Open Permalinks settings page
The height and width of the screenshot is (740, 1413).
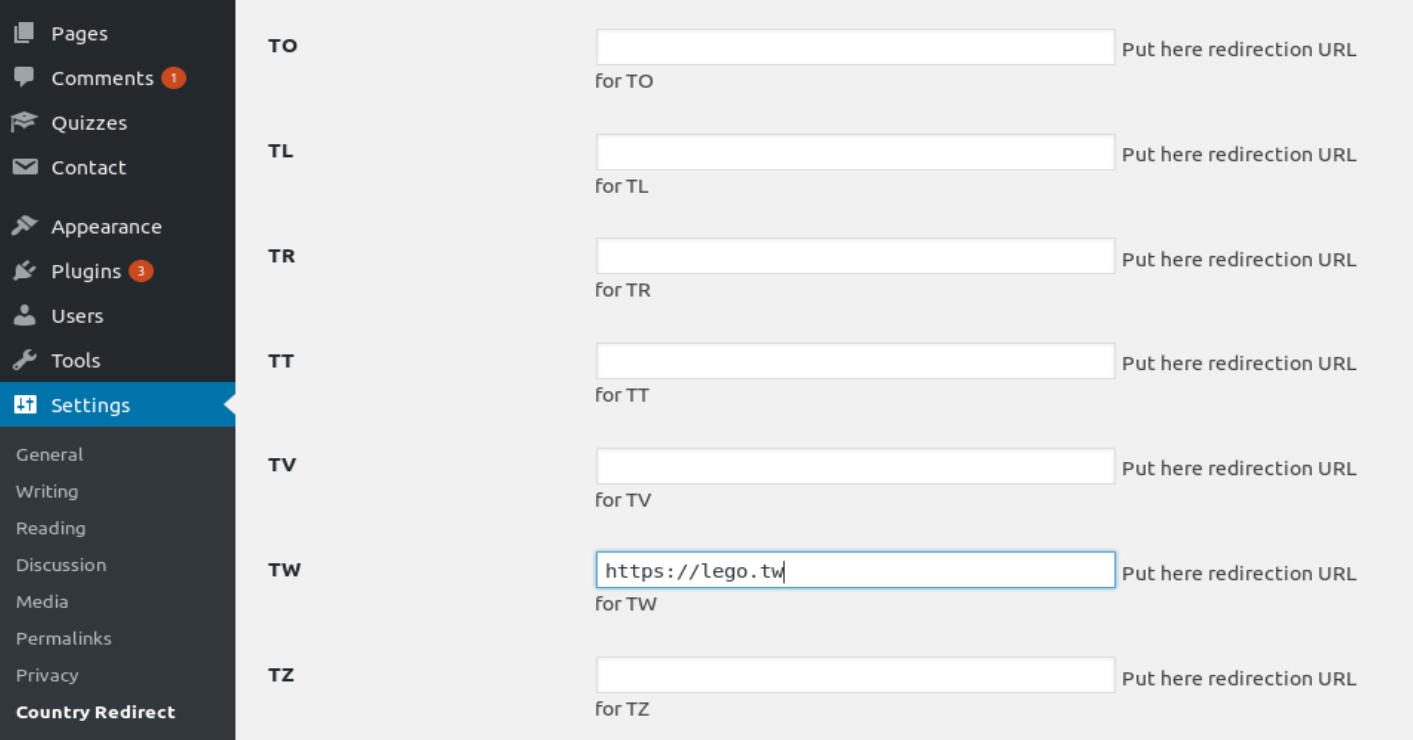pos(63,638)
